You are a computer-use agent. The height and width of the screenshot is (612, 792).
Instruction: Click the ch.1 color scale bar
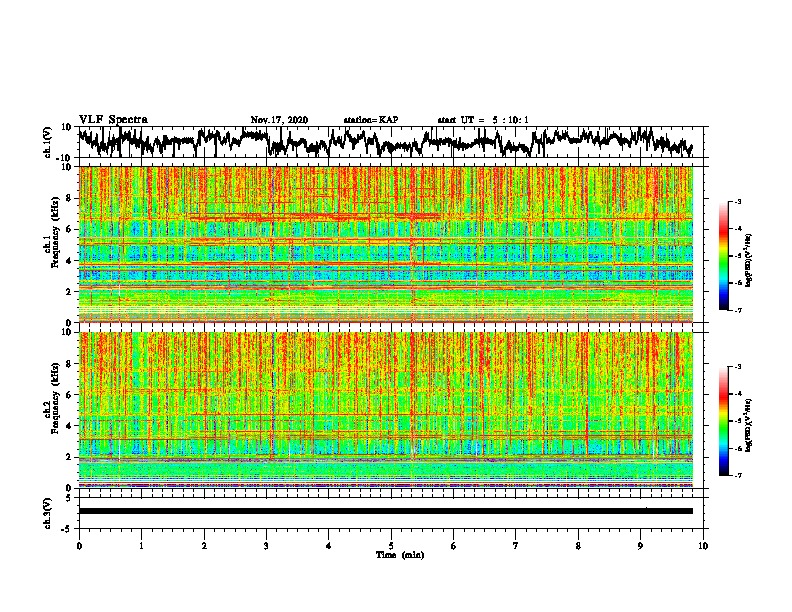pos(724,256)
